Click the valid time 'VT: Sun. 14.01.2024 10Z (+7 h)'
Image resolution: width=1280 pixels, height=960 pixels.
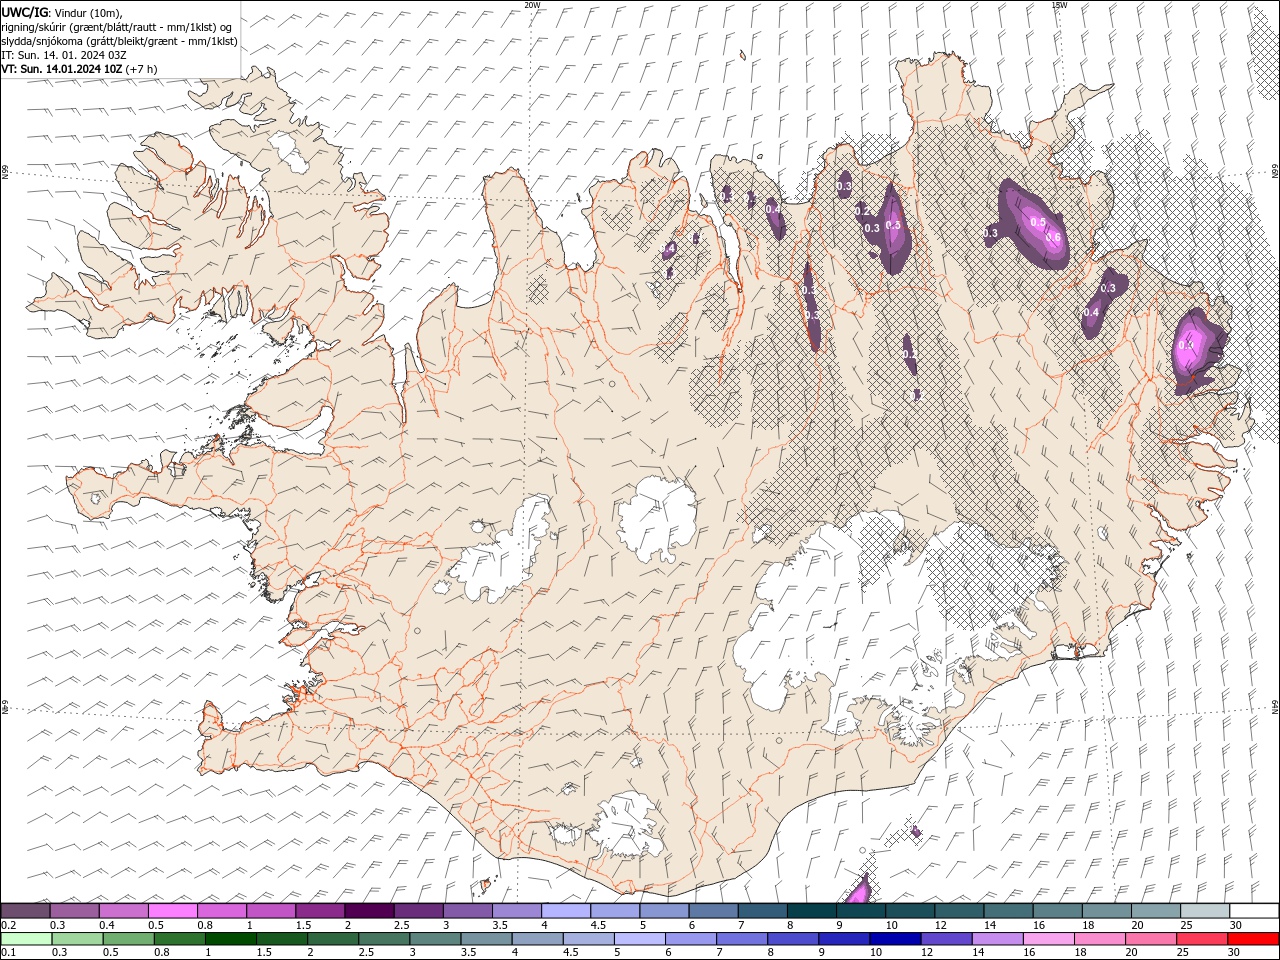79,69
